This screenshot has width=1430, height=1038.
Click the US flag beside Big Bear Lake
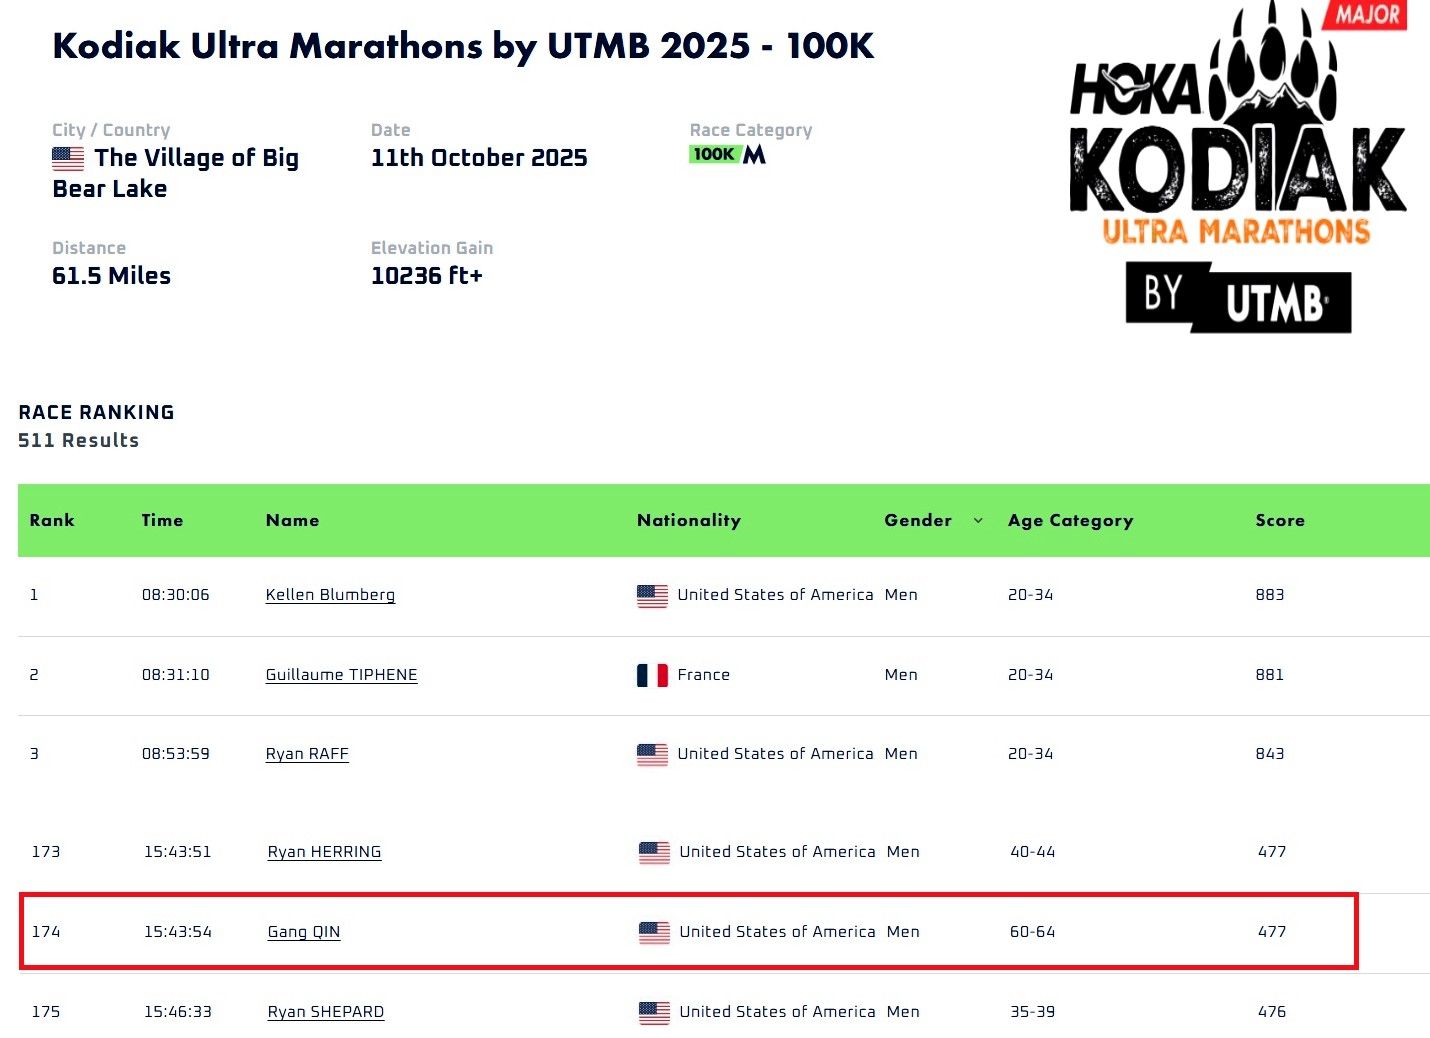(x=68, y=158)
